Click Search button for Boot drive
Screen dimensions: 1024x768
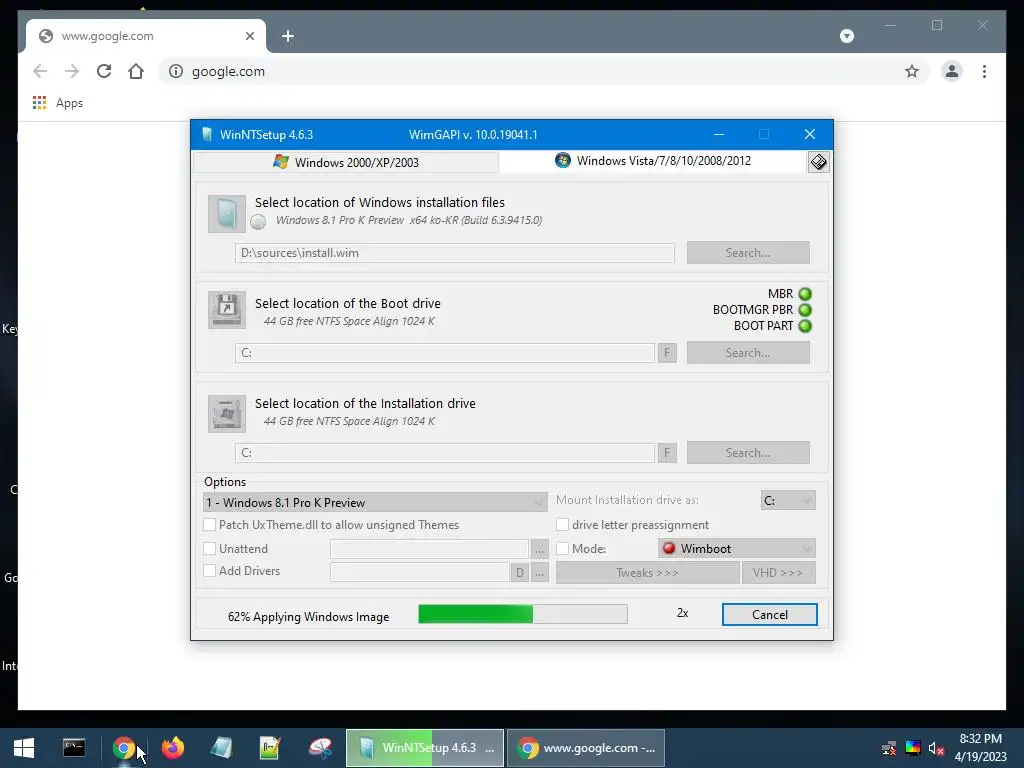(748, 353)
